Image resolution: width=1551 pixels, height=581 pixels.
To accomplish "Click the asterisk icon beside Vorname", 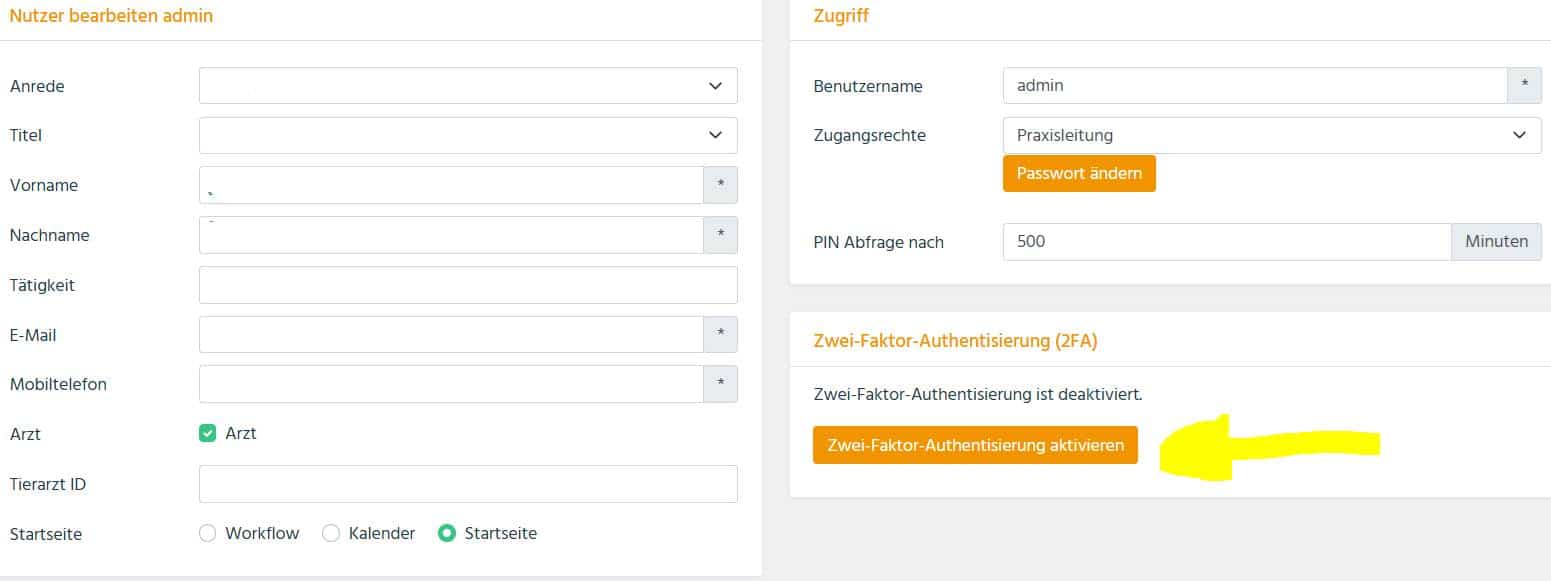I will [x=721, y=185].
